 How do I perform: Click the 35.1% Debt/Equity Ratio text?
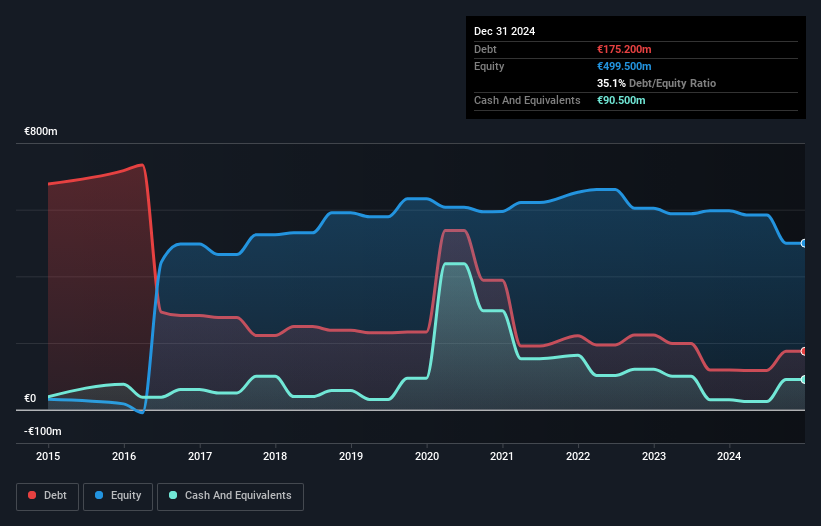click(656, 83)
